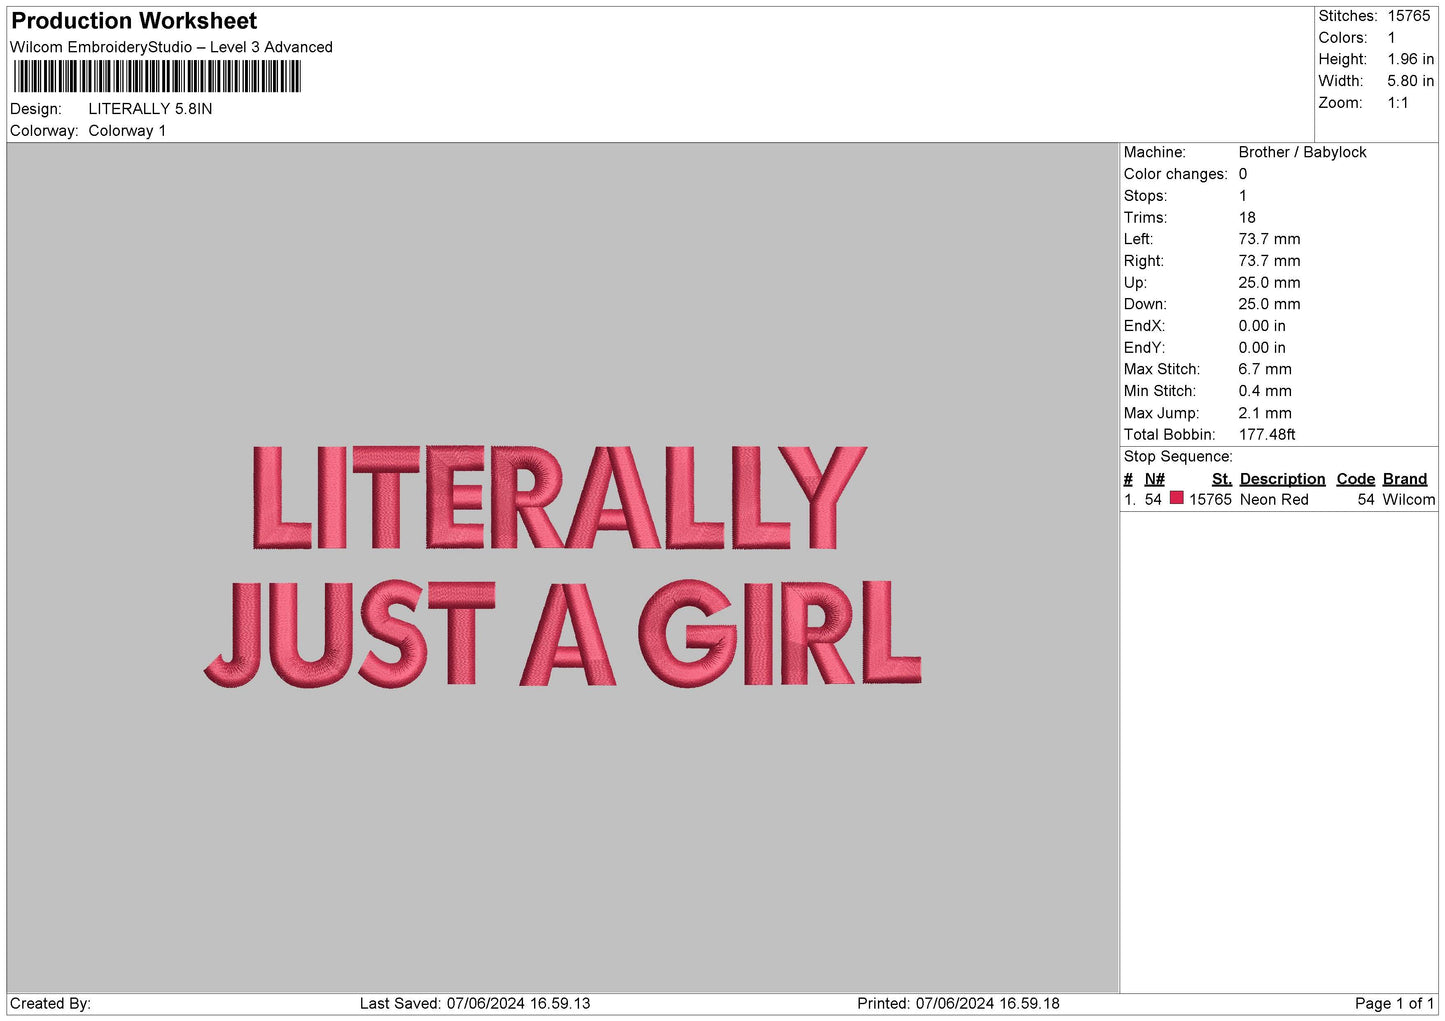Click the 'Code' column header
The width and height of the screenshot is (1445, 1021).
point(1355,479)
